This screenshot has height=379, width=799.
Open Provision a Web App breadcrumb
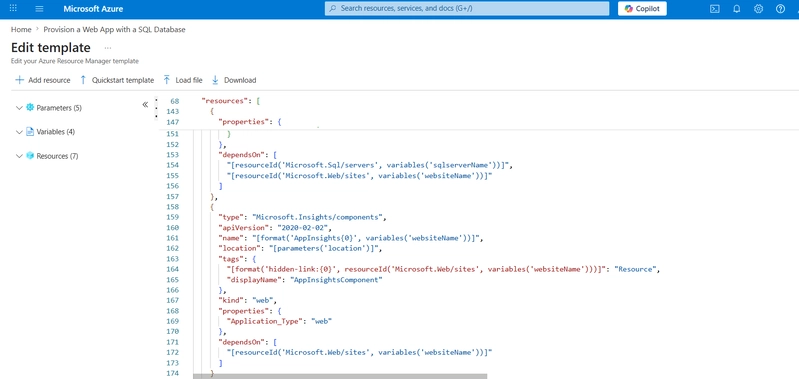tap(114, 30)
